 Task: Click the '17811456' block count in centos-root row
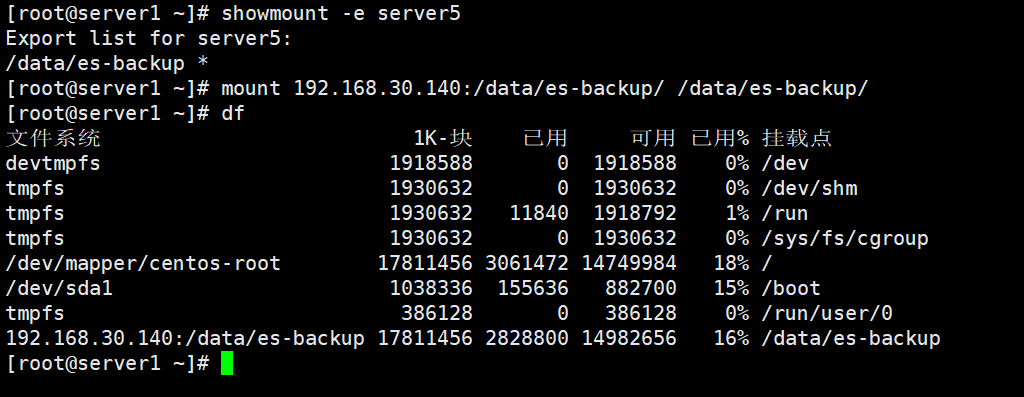coord(425,264)
